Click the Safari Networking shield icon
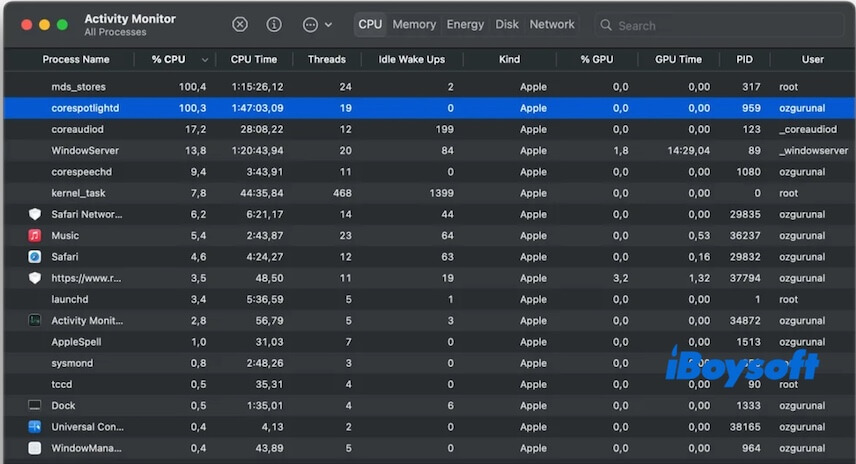 click(35, 215)
